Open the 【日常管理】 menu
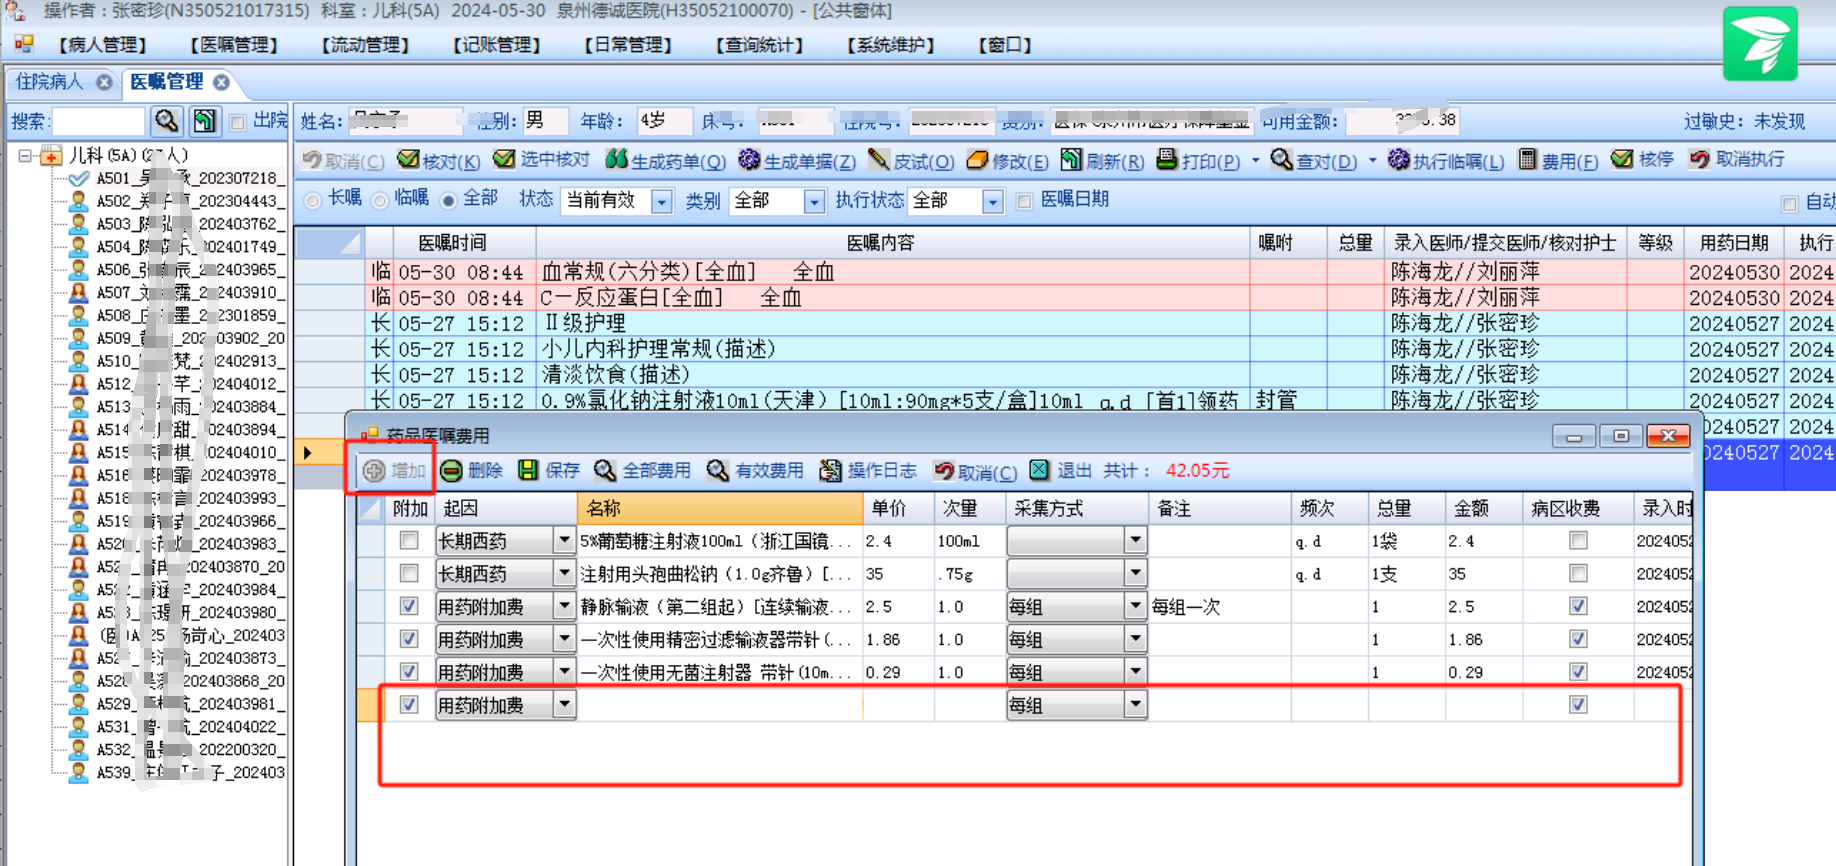The image size is (1836, 866). tap(628, 45)
